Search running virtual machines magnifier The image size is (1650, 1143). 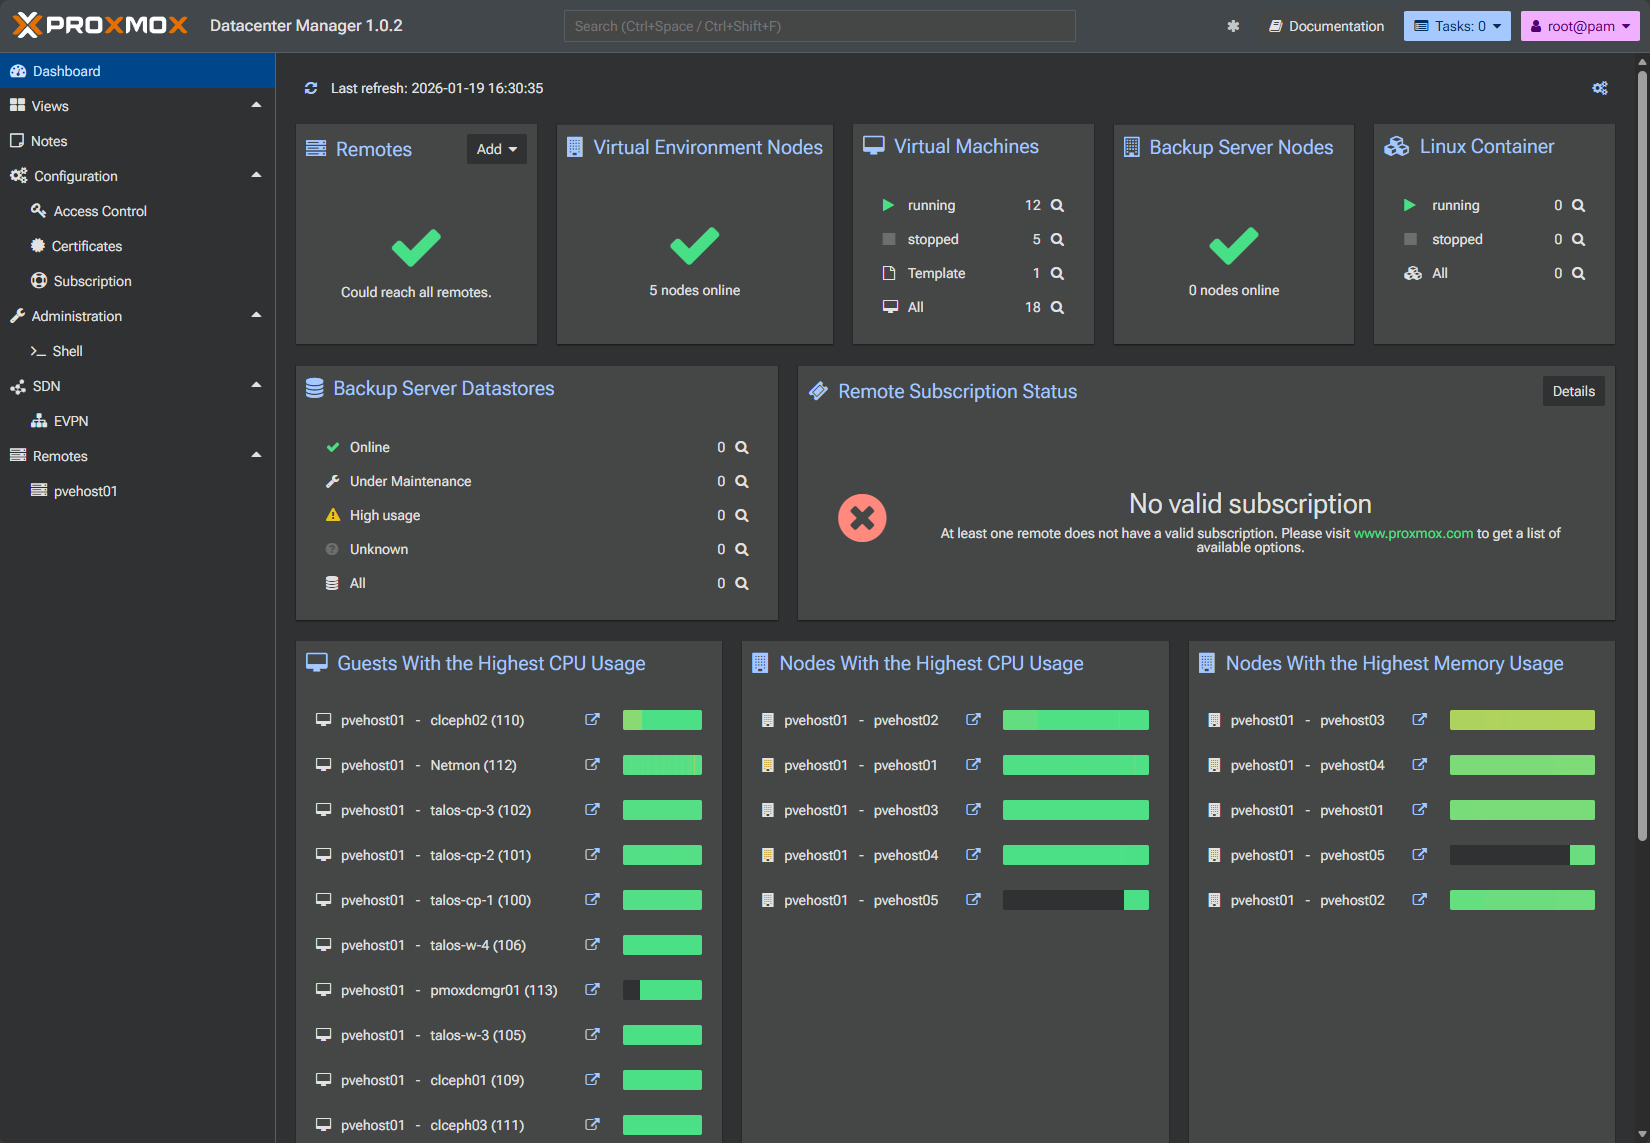point(1057,205)
